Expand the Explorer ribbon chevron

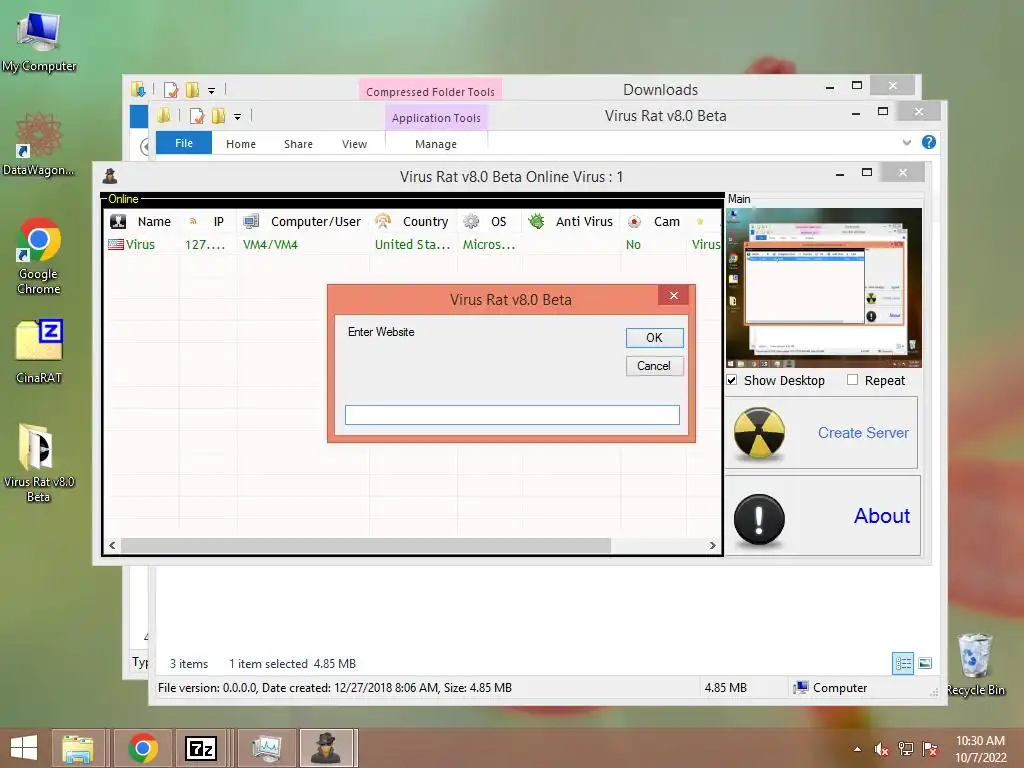pos(906,142)
